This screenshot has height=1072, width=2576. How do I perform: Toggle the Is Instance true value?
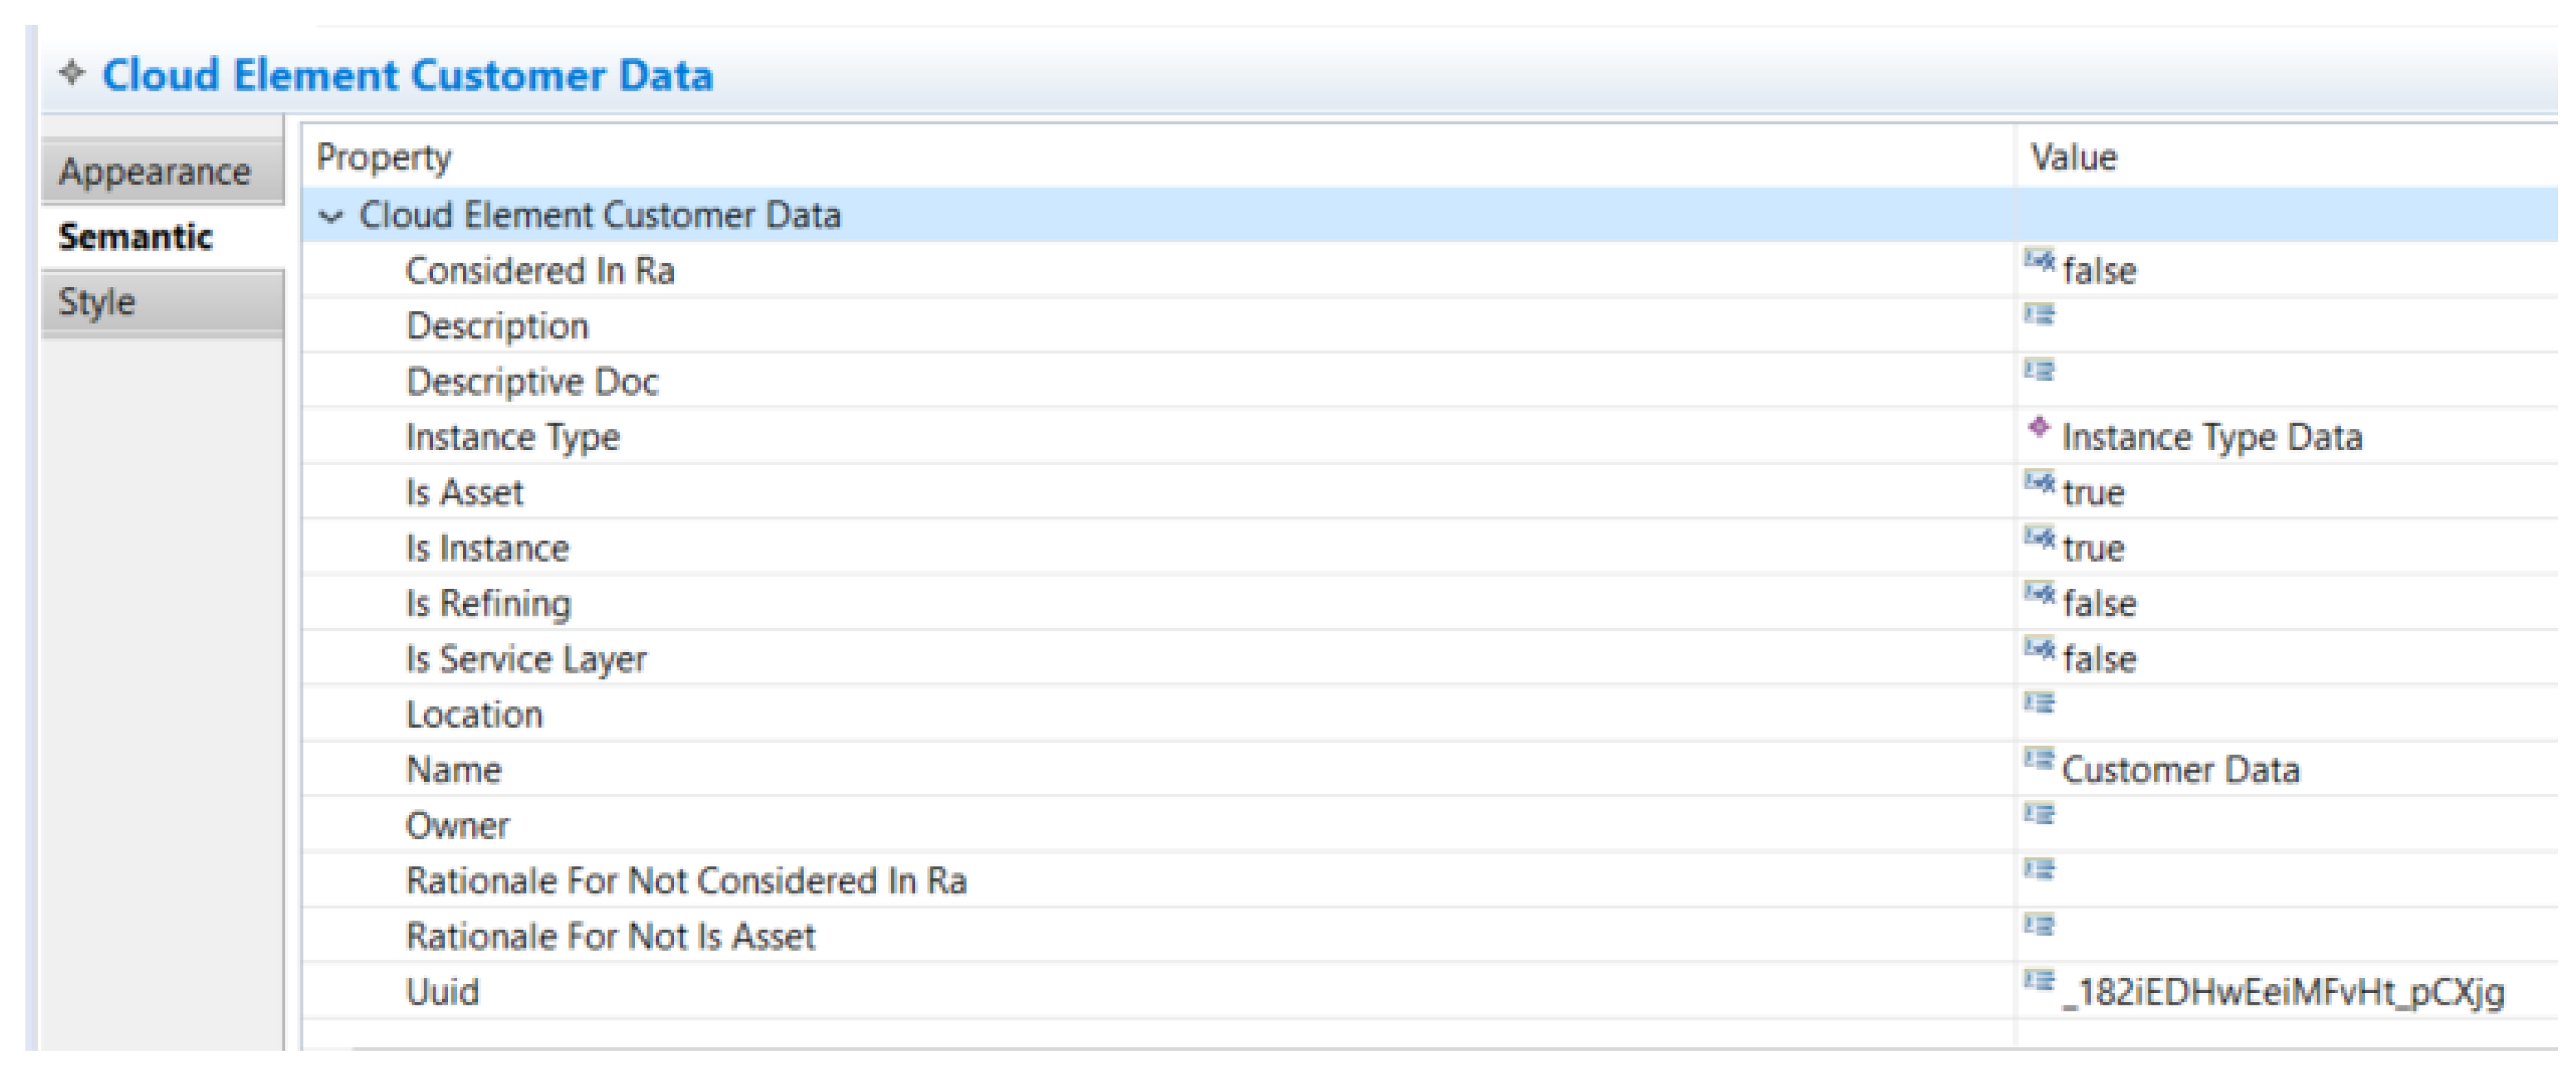click(x=2093, y=549)
